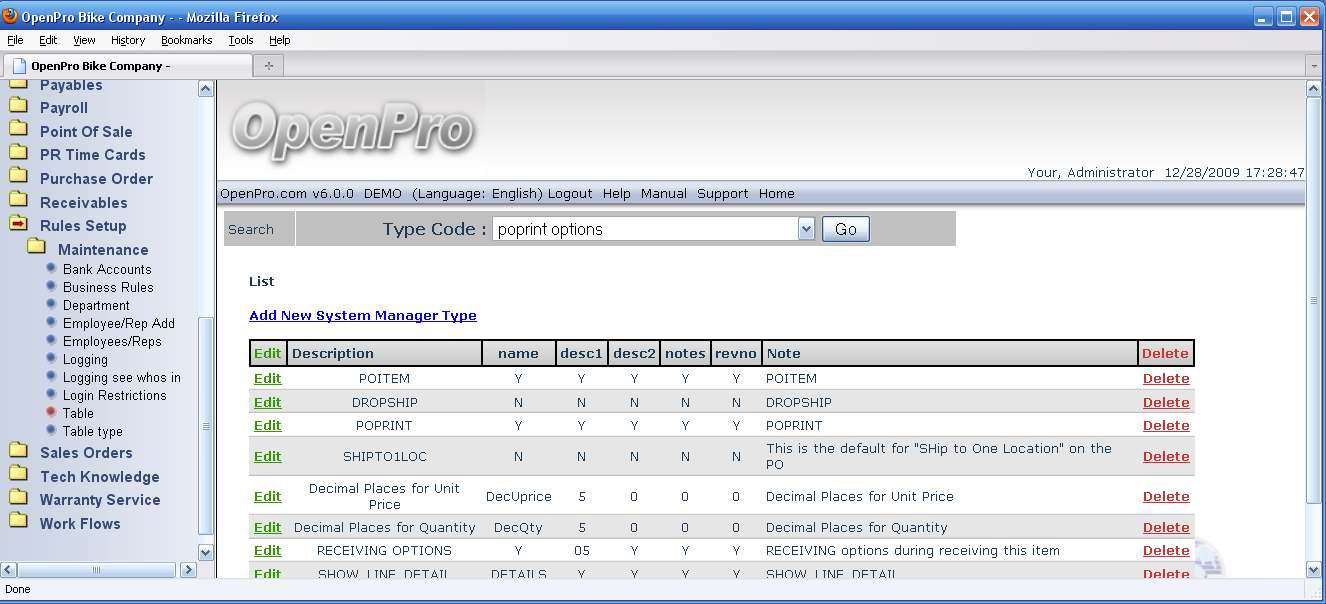The width and height of the screenshot is (1326, 604).
Task: Click the Rules Setup open folder icon
Action: (18, 224)
